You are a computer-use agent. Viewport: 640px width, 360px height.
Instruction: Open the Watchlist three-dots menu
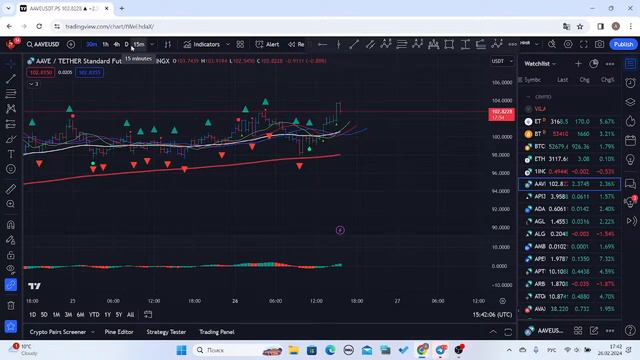(610, 64)
